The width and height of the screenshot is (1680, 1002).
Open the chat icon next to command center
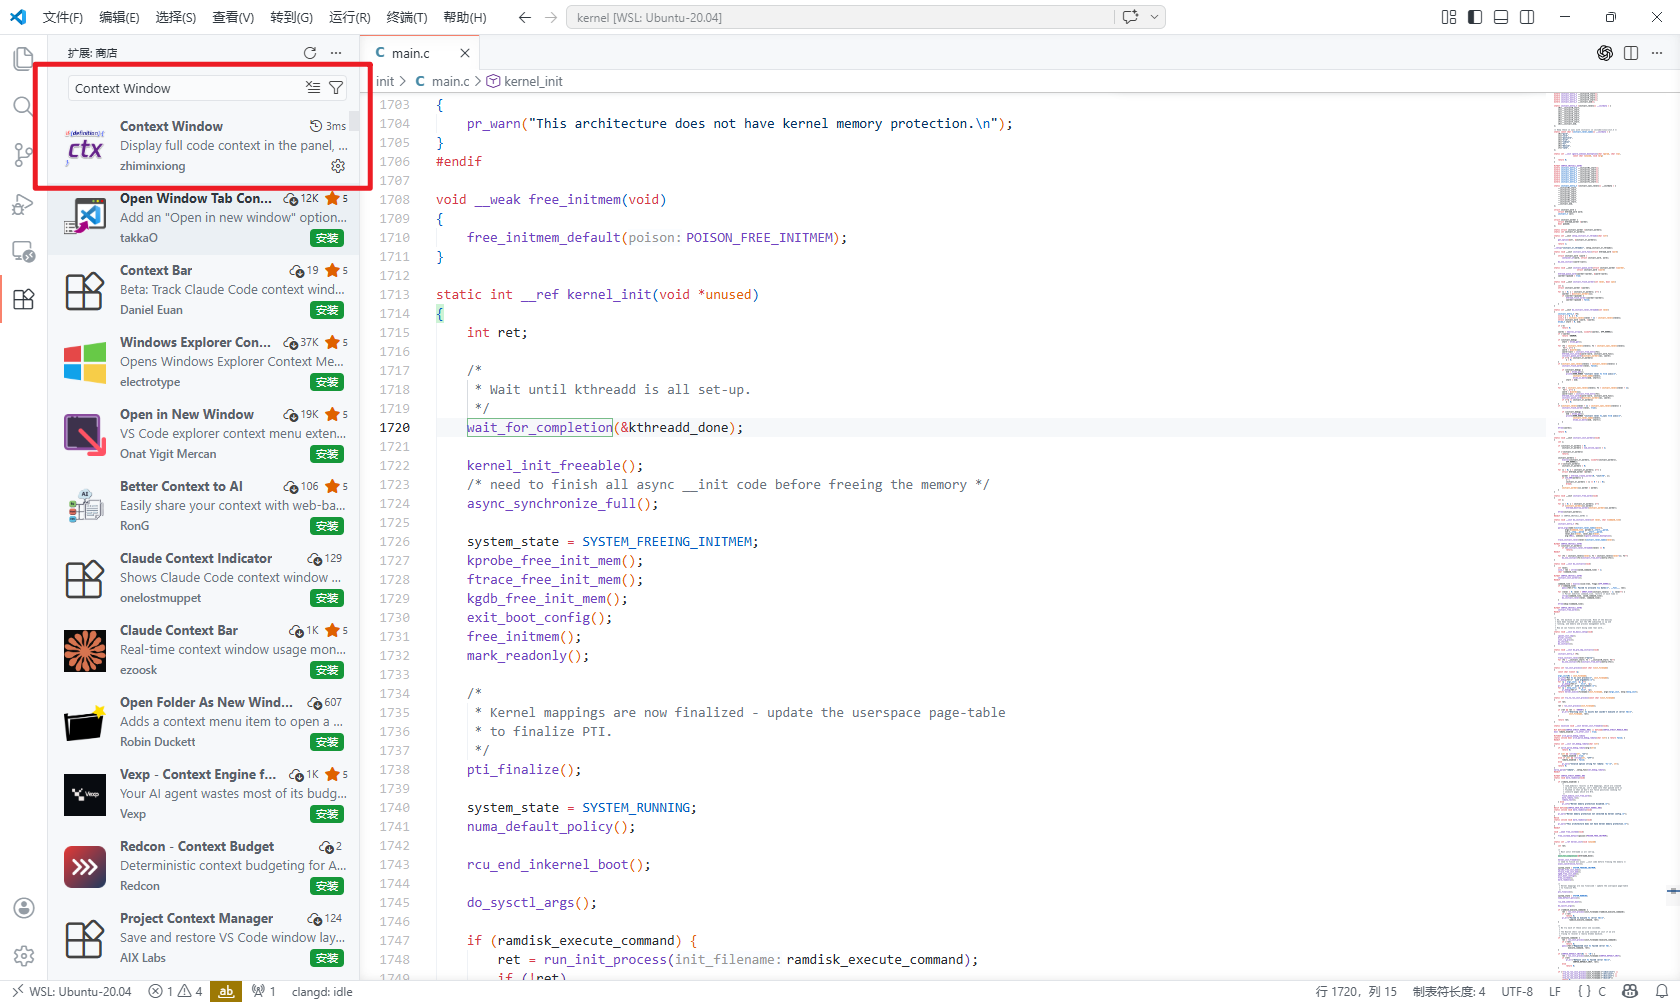point(1131,17)
